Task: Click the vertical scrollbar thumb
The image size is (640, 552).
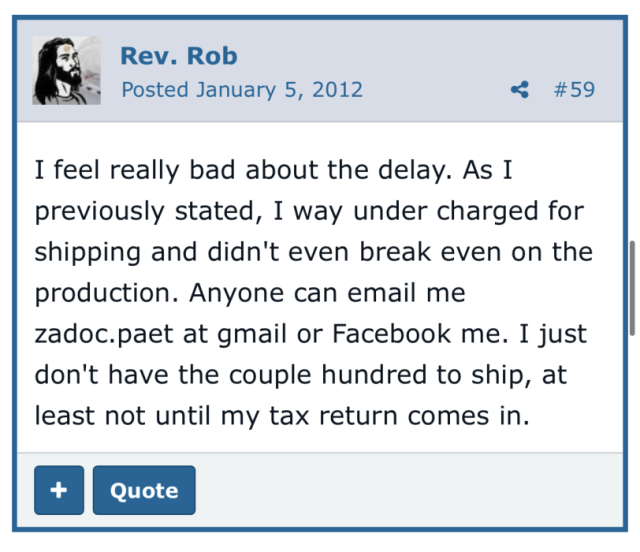Action: pos(631,288)
